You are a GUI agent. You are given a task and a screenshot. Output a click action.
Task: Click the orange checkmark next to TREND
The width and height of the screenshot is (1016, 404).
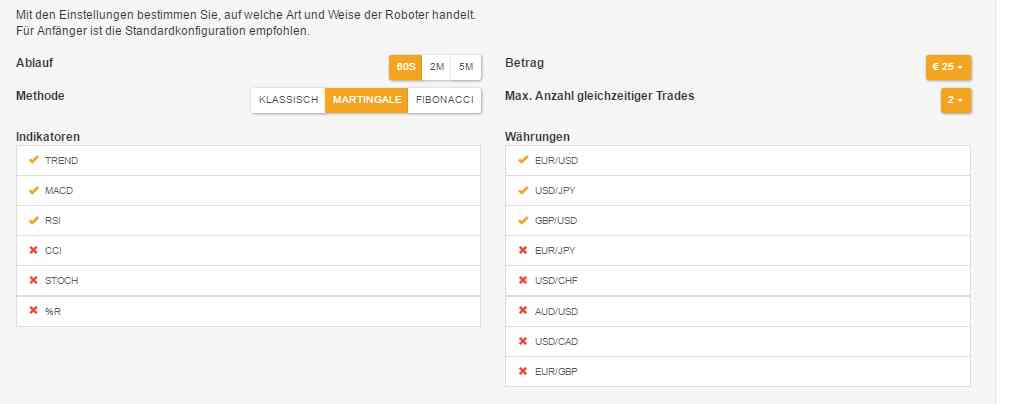coord(34,160)
